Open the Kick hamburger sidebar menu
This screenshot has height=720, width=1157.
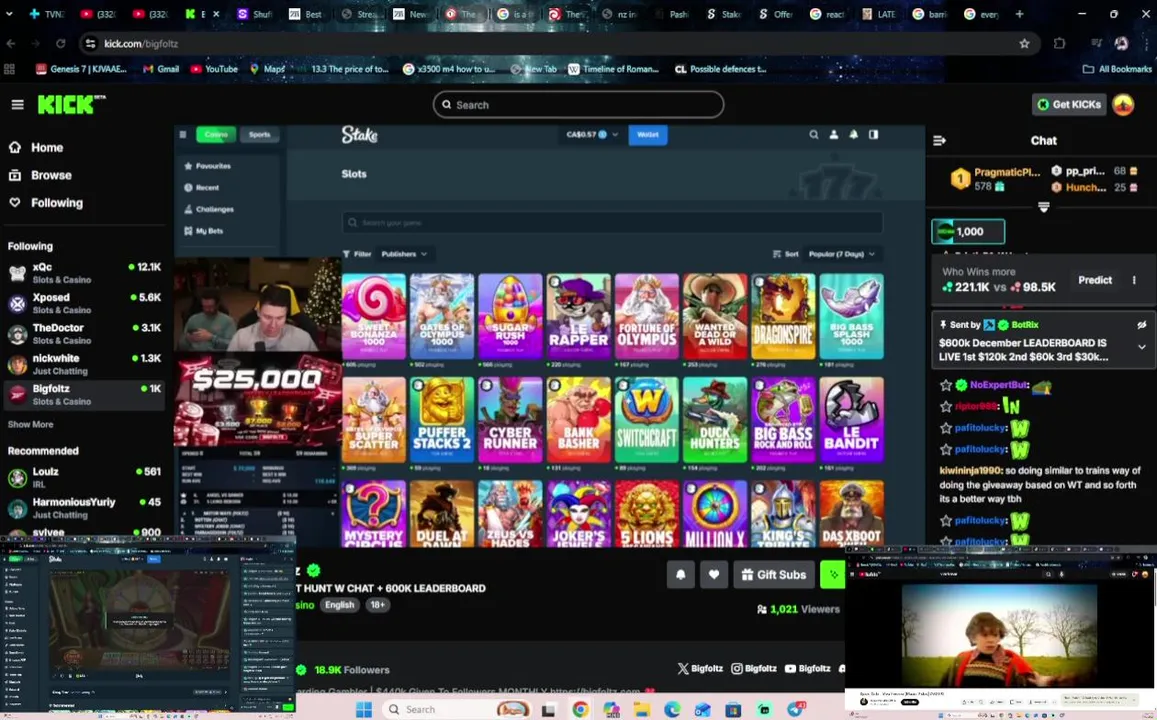coord(17,105)
